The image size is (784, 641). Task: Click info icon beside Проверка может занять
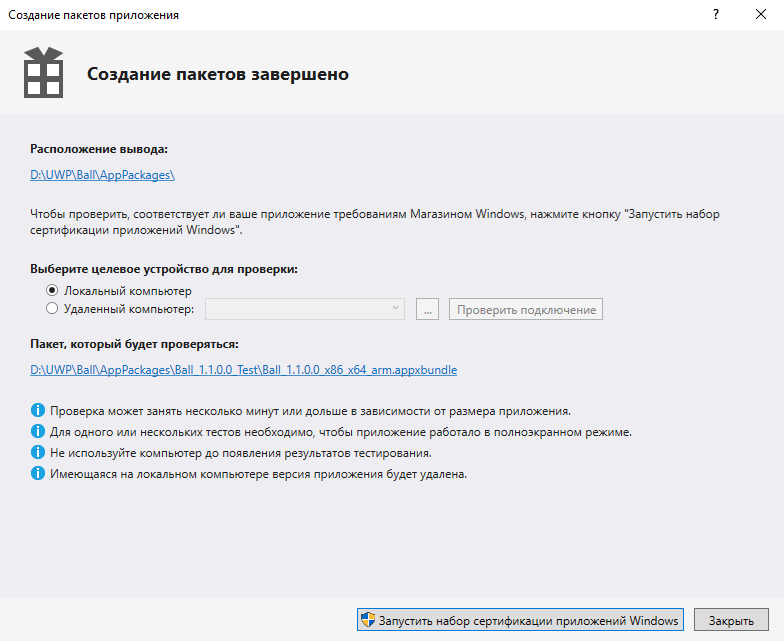pyautogui.click(x=38, y=410)
